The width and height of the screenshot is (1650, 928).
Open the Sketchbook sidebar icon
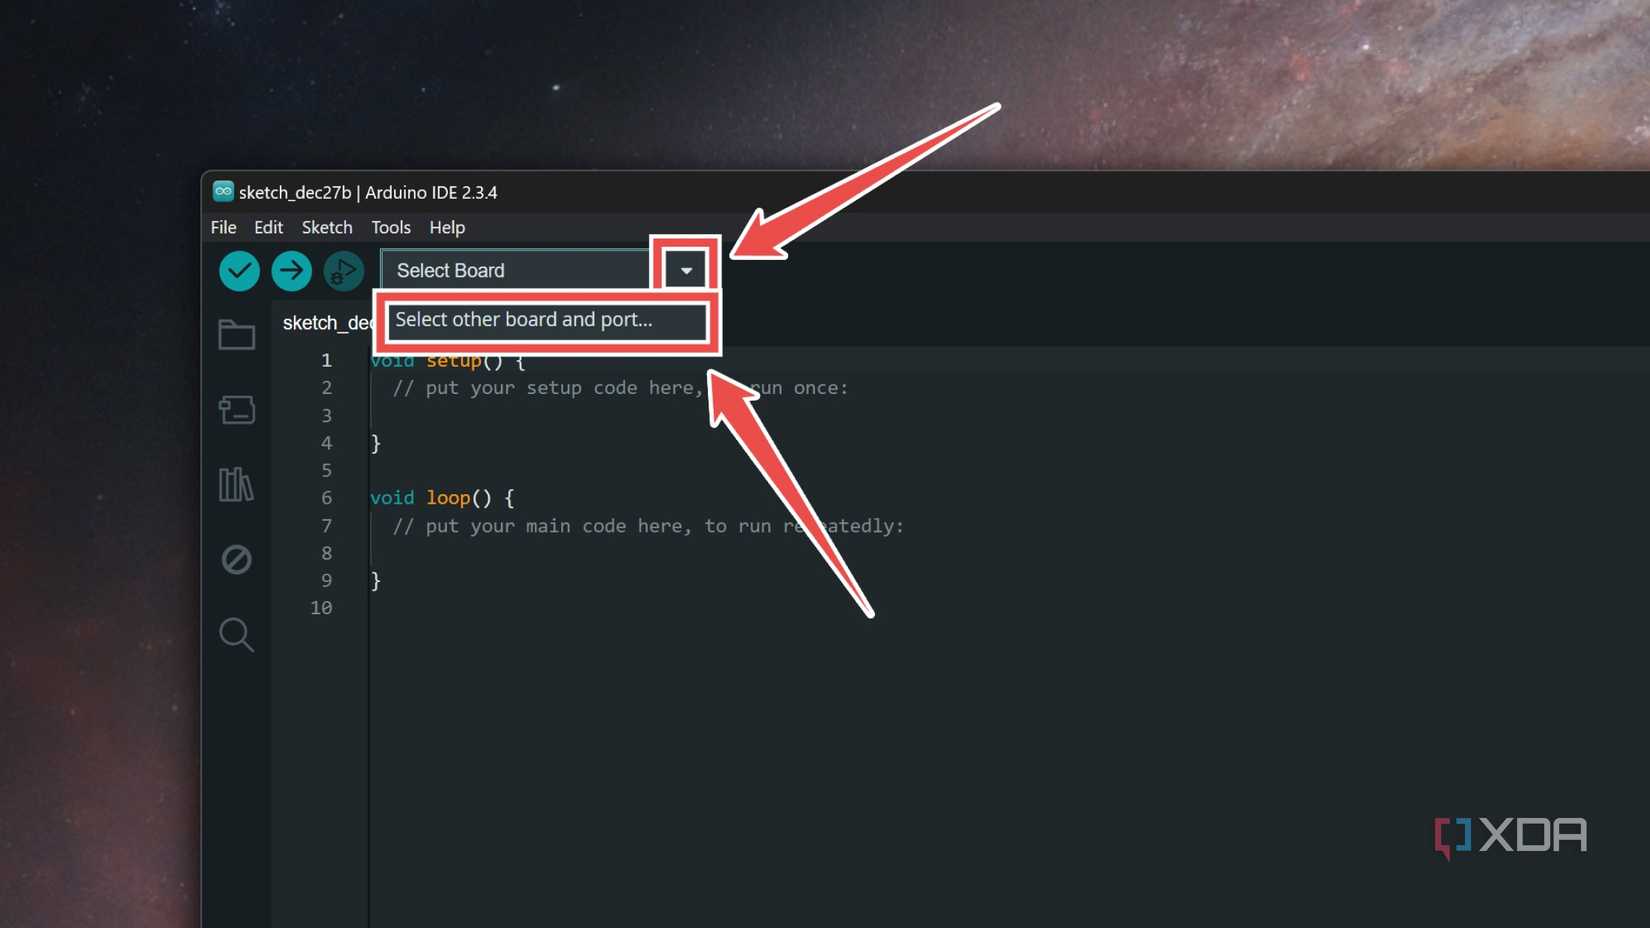click(236, 334)
